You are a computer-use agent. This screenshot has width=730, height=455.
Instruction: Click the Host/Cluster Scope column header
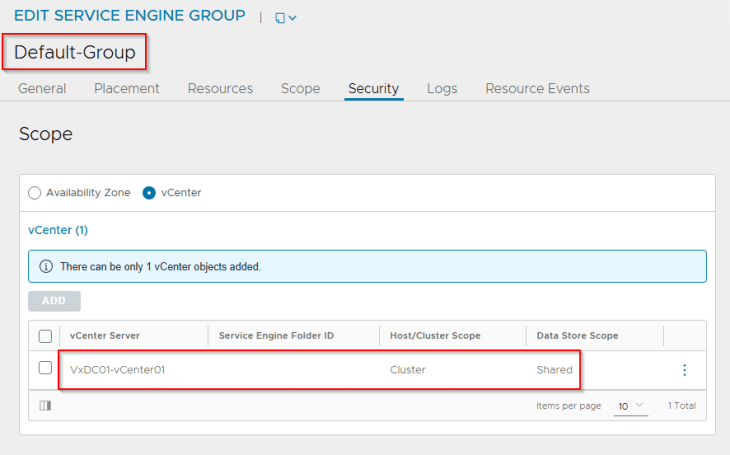pyautogui.click(x=435, y=336)
